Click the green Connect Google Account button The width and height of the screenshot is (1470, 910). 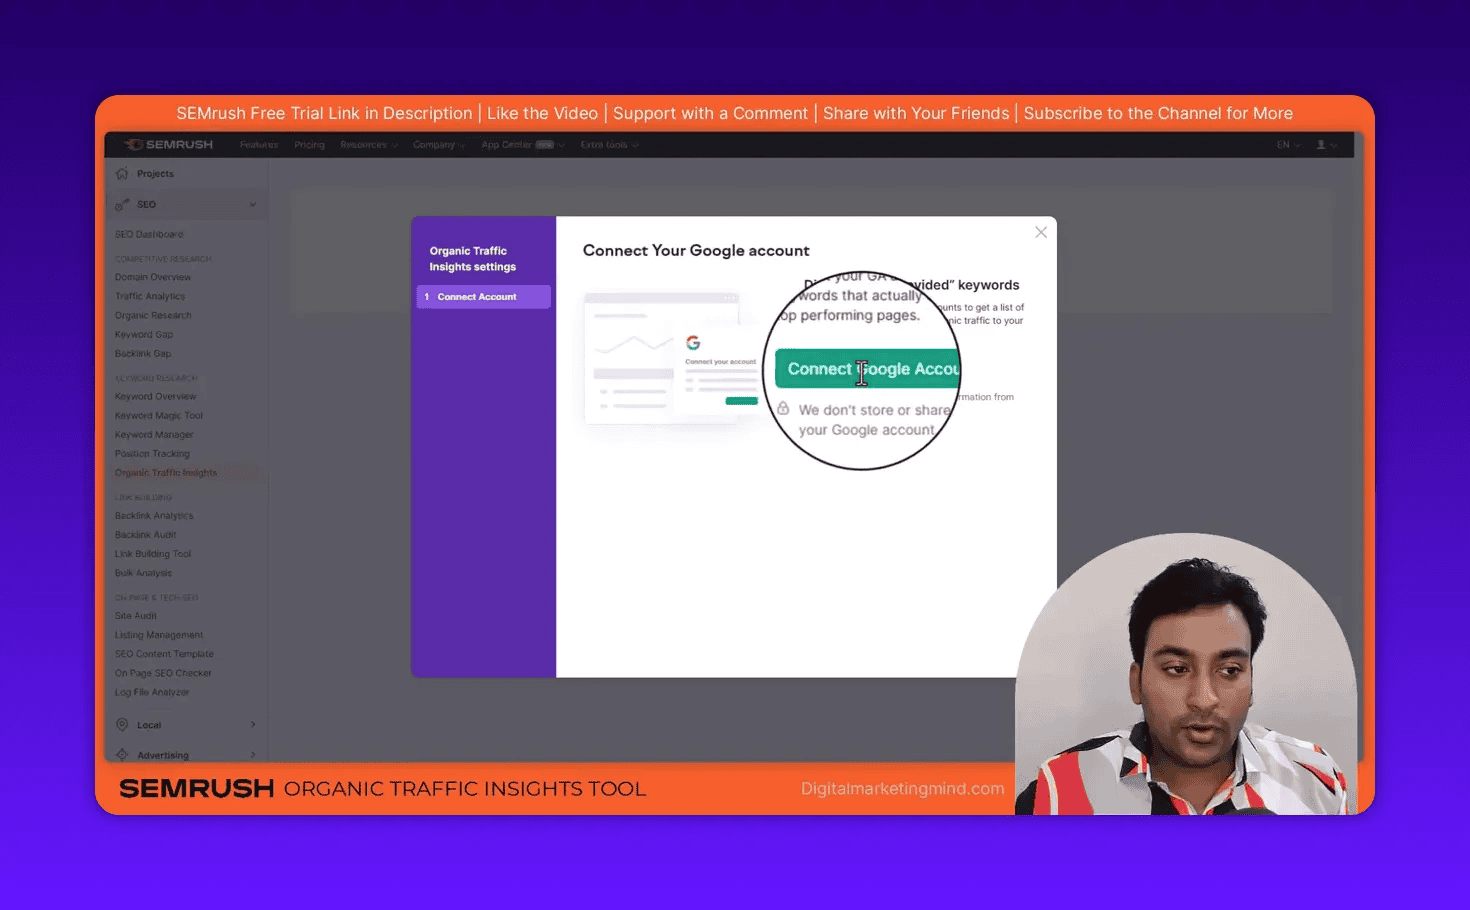click(866, 368)
